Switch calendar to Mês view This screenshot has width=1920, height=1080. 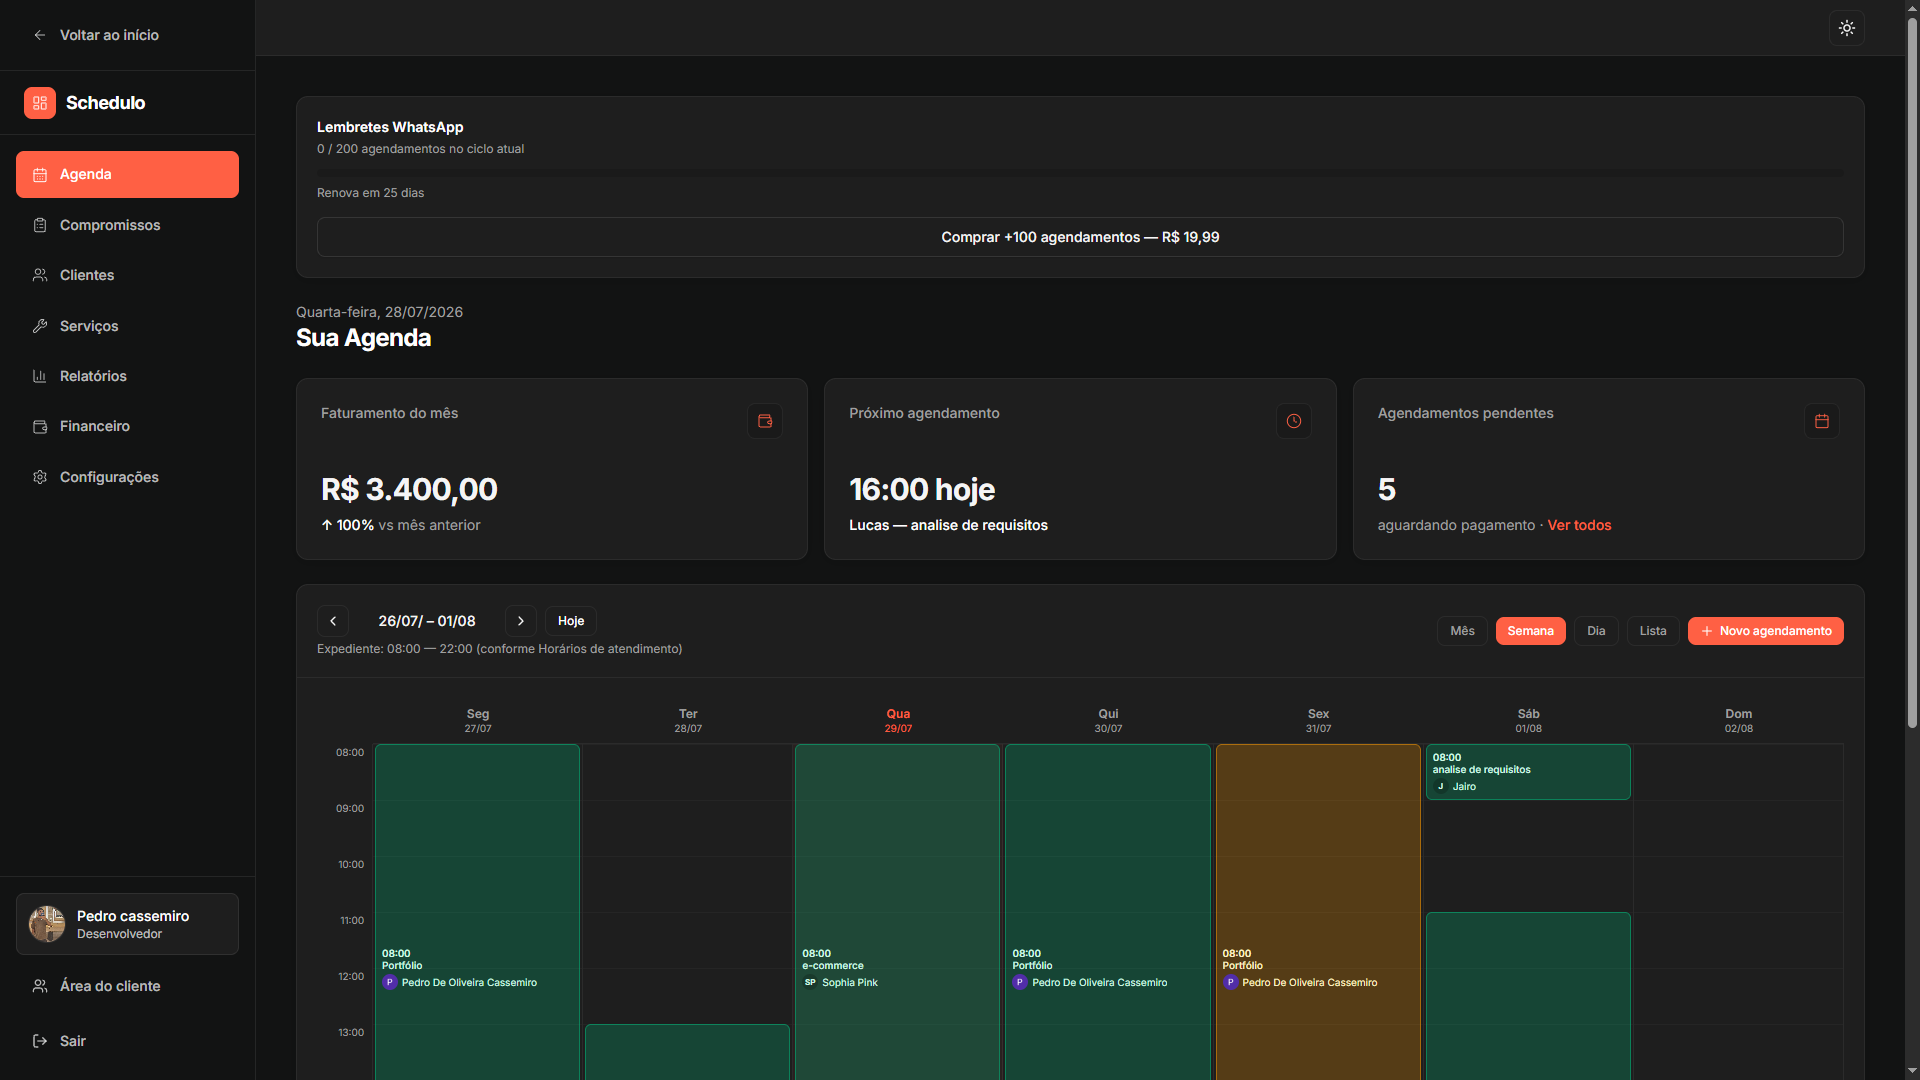pos(1462,631)
